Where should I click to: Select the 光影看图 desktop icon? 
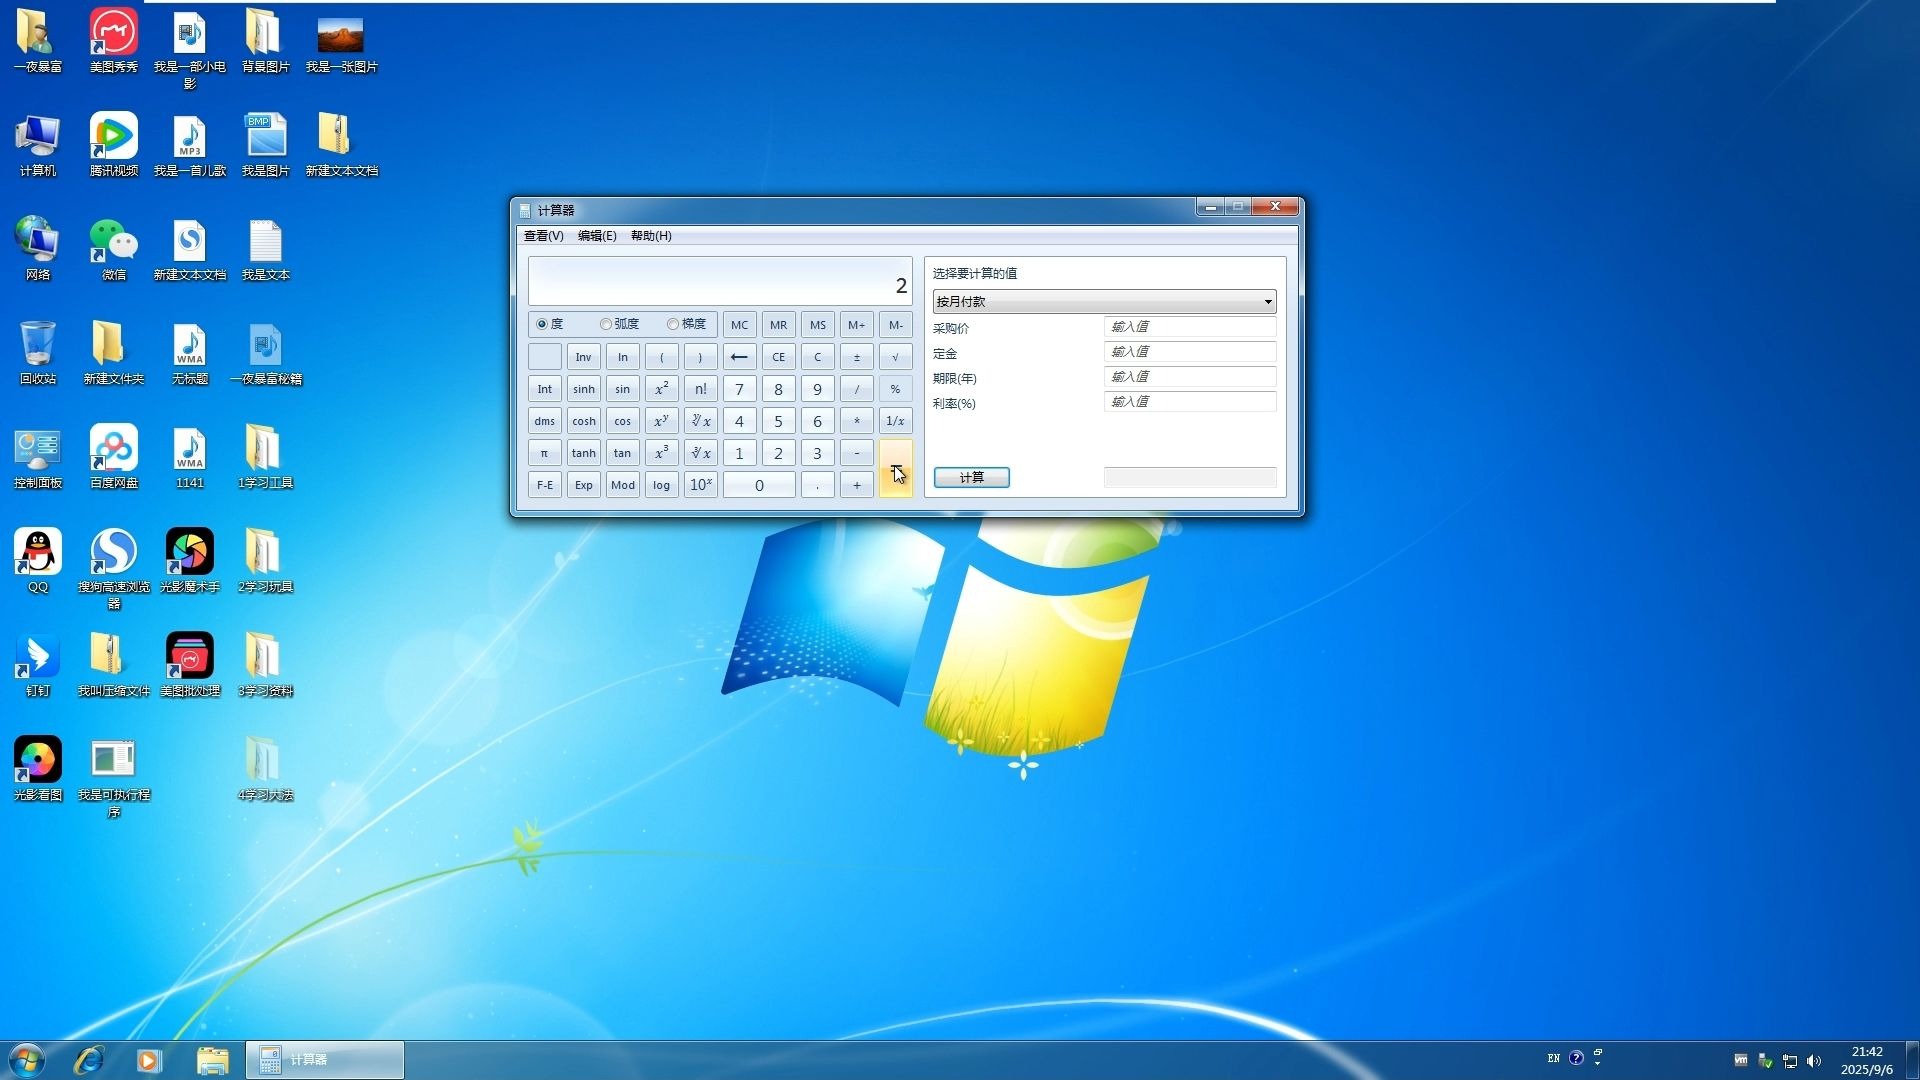tap(37, 769)
